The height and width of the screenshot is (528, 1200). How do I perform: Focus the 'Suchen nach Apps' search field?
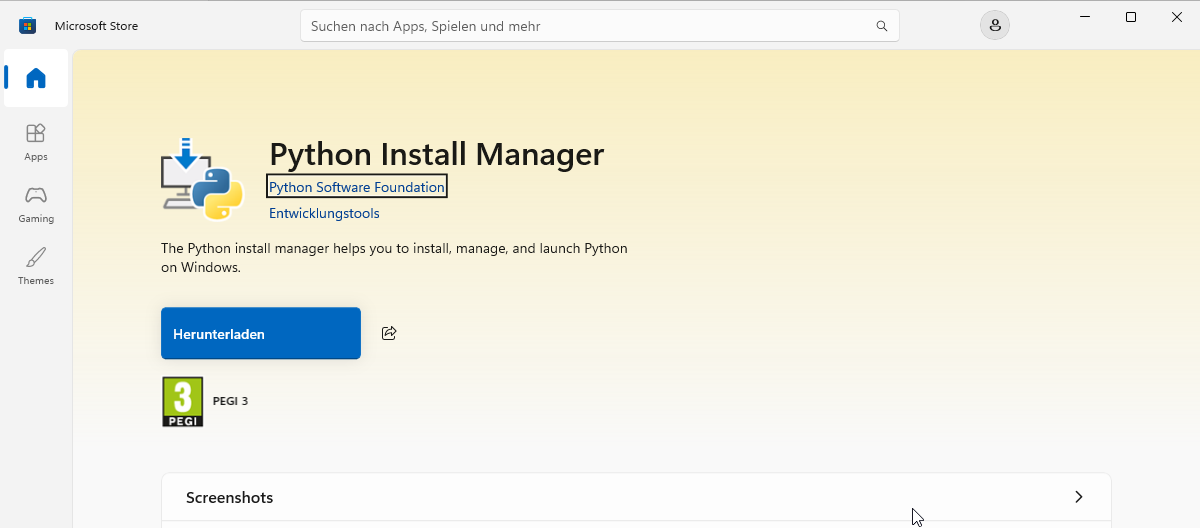(600, 26)
